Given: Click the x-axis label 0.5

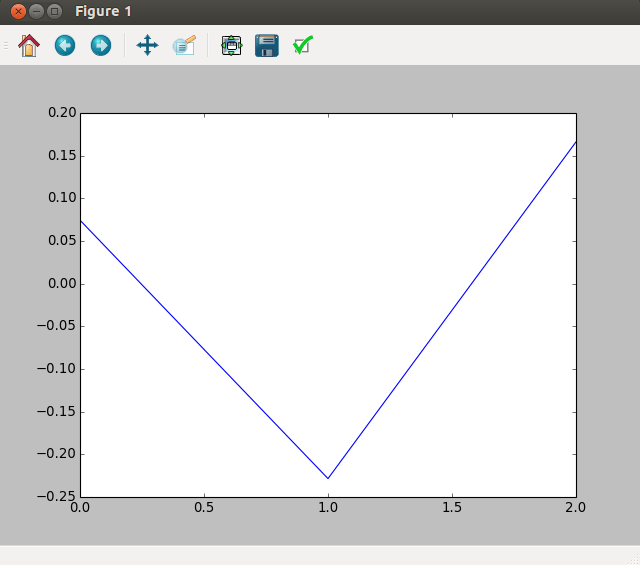Looking at the screenshot, I should [x=204, y=507].
